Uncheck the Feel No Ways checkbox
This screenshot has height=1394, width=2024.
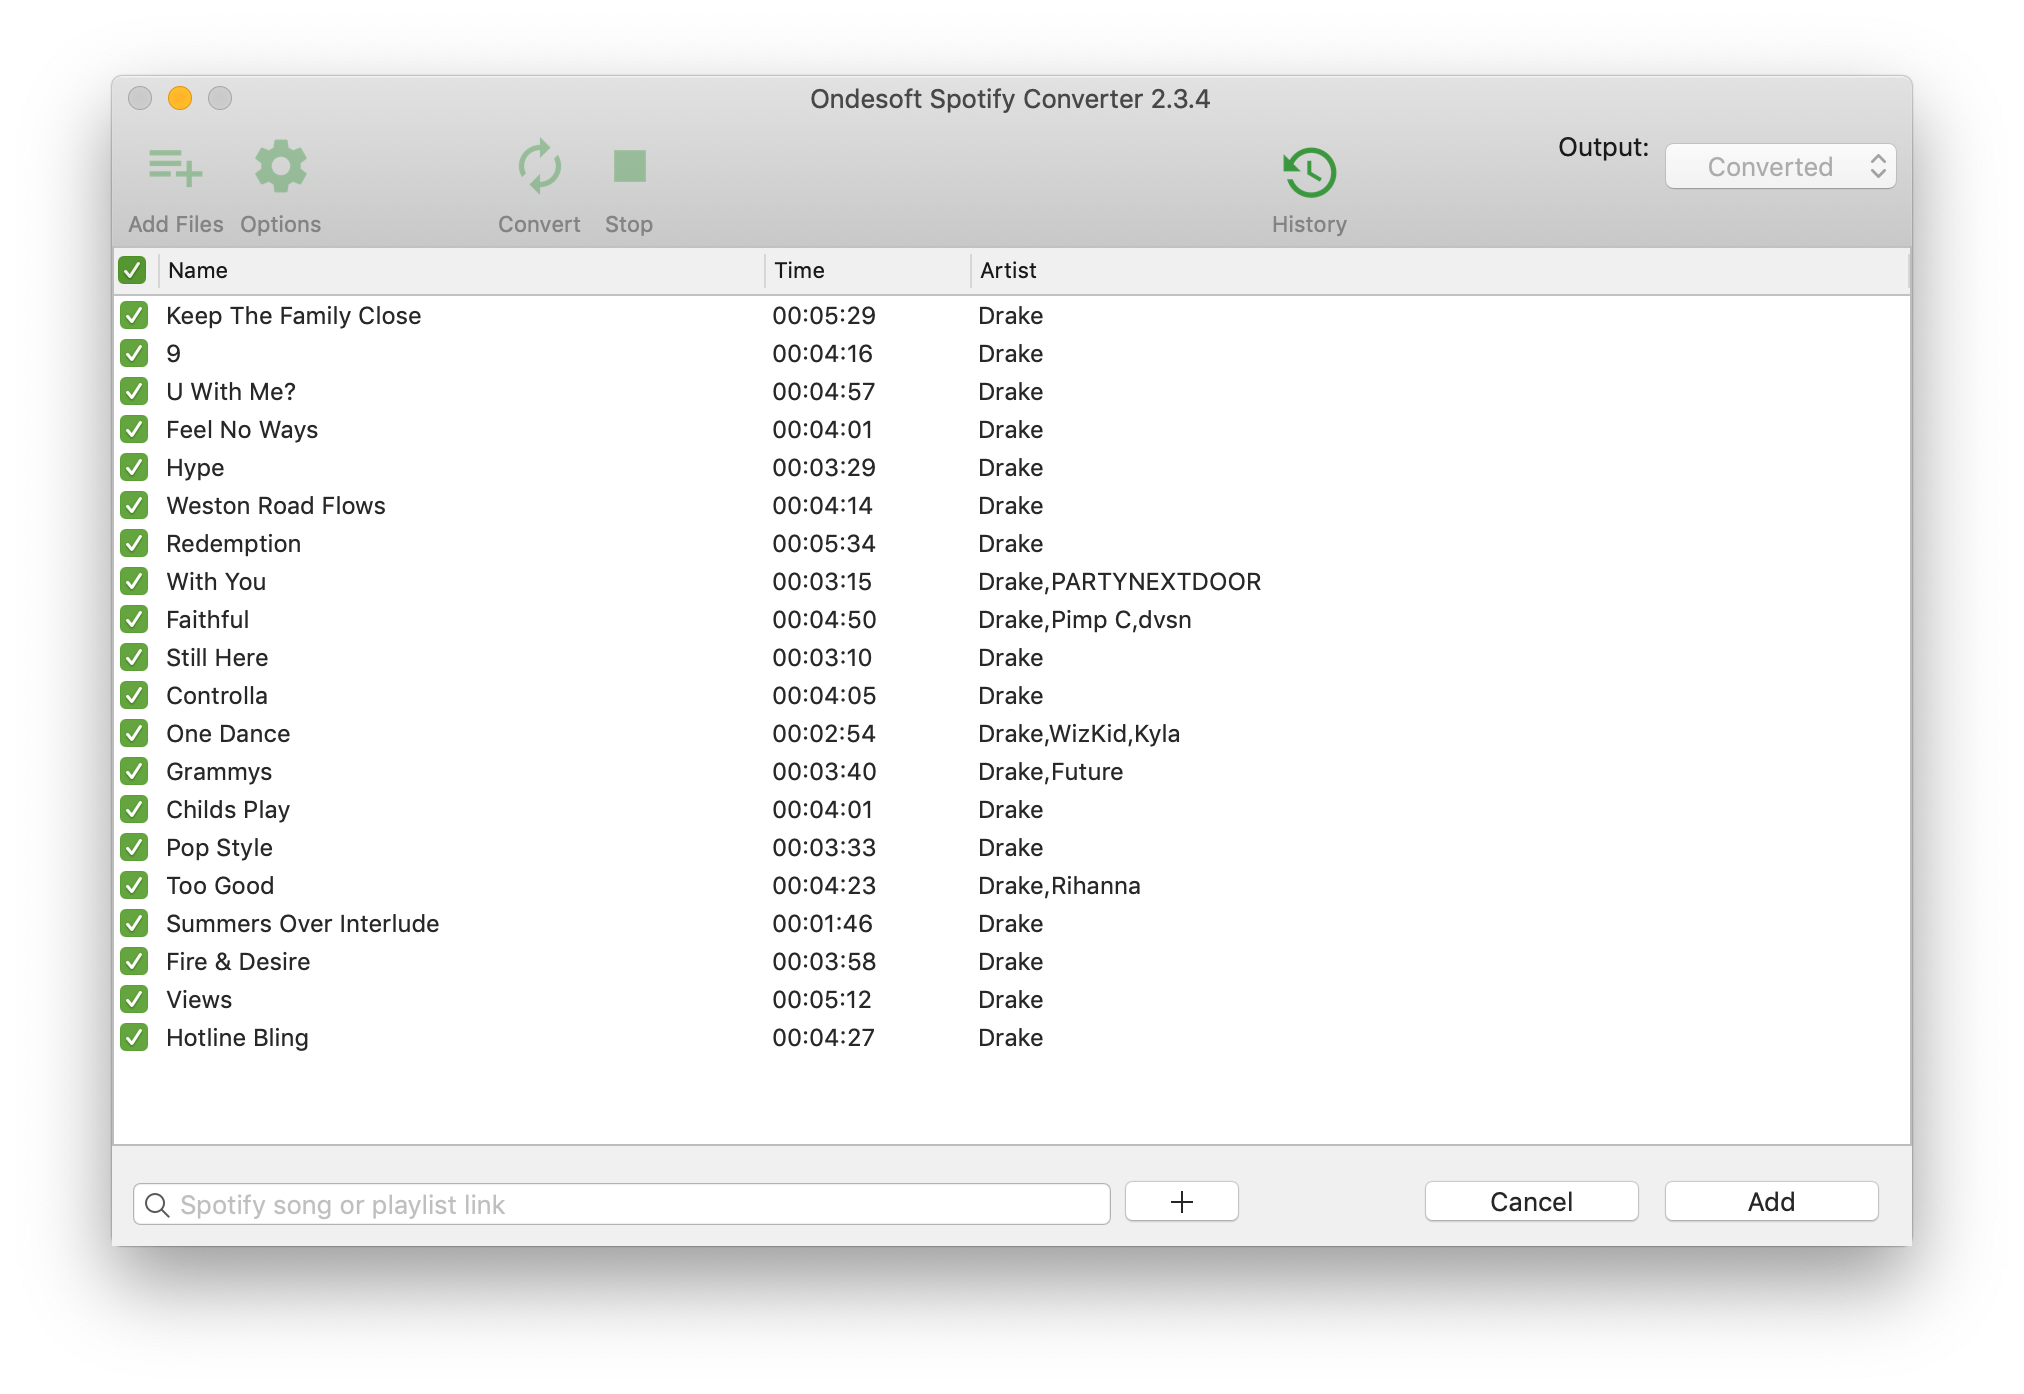tap(134, 430)
